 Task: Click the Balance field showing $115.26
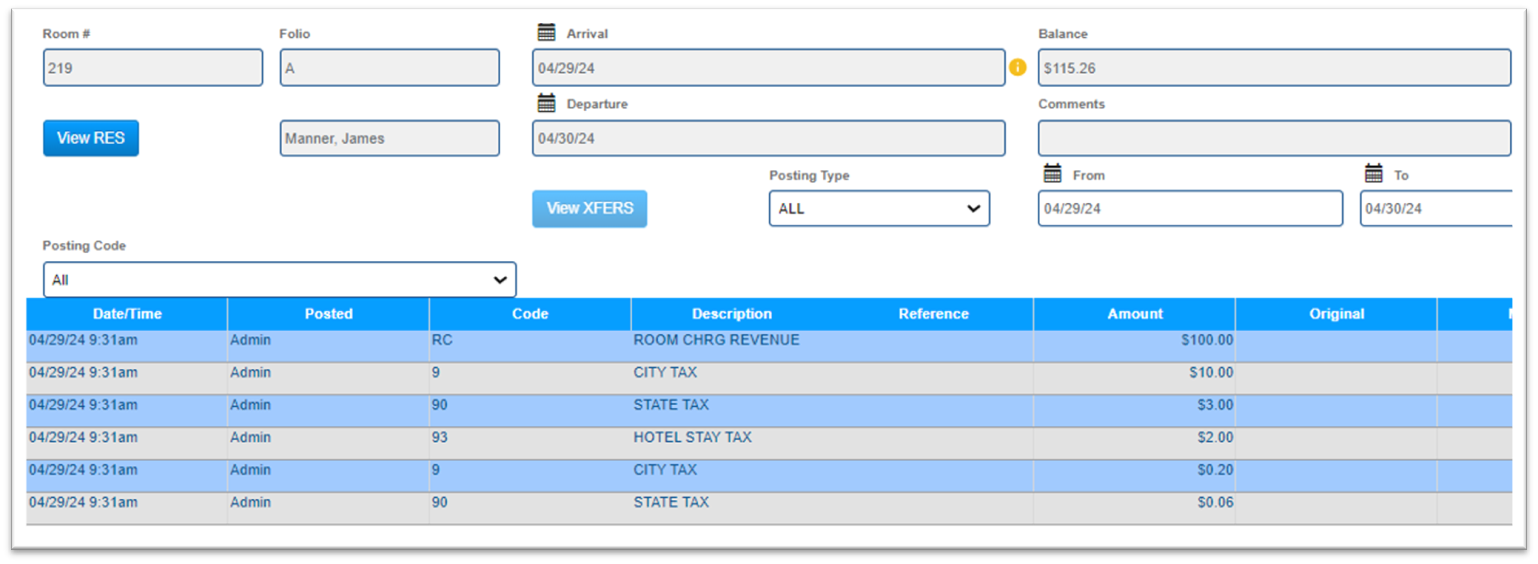[x=1273, y=68]
